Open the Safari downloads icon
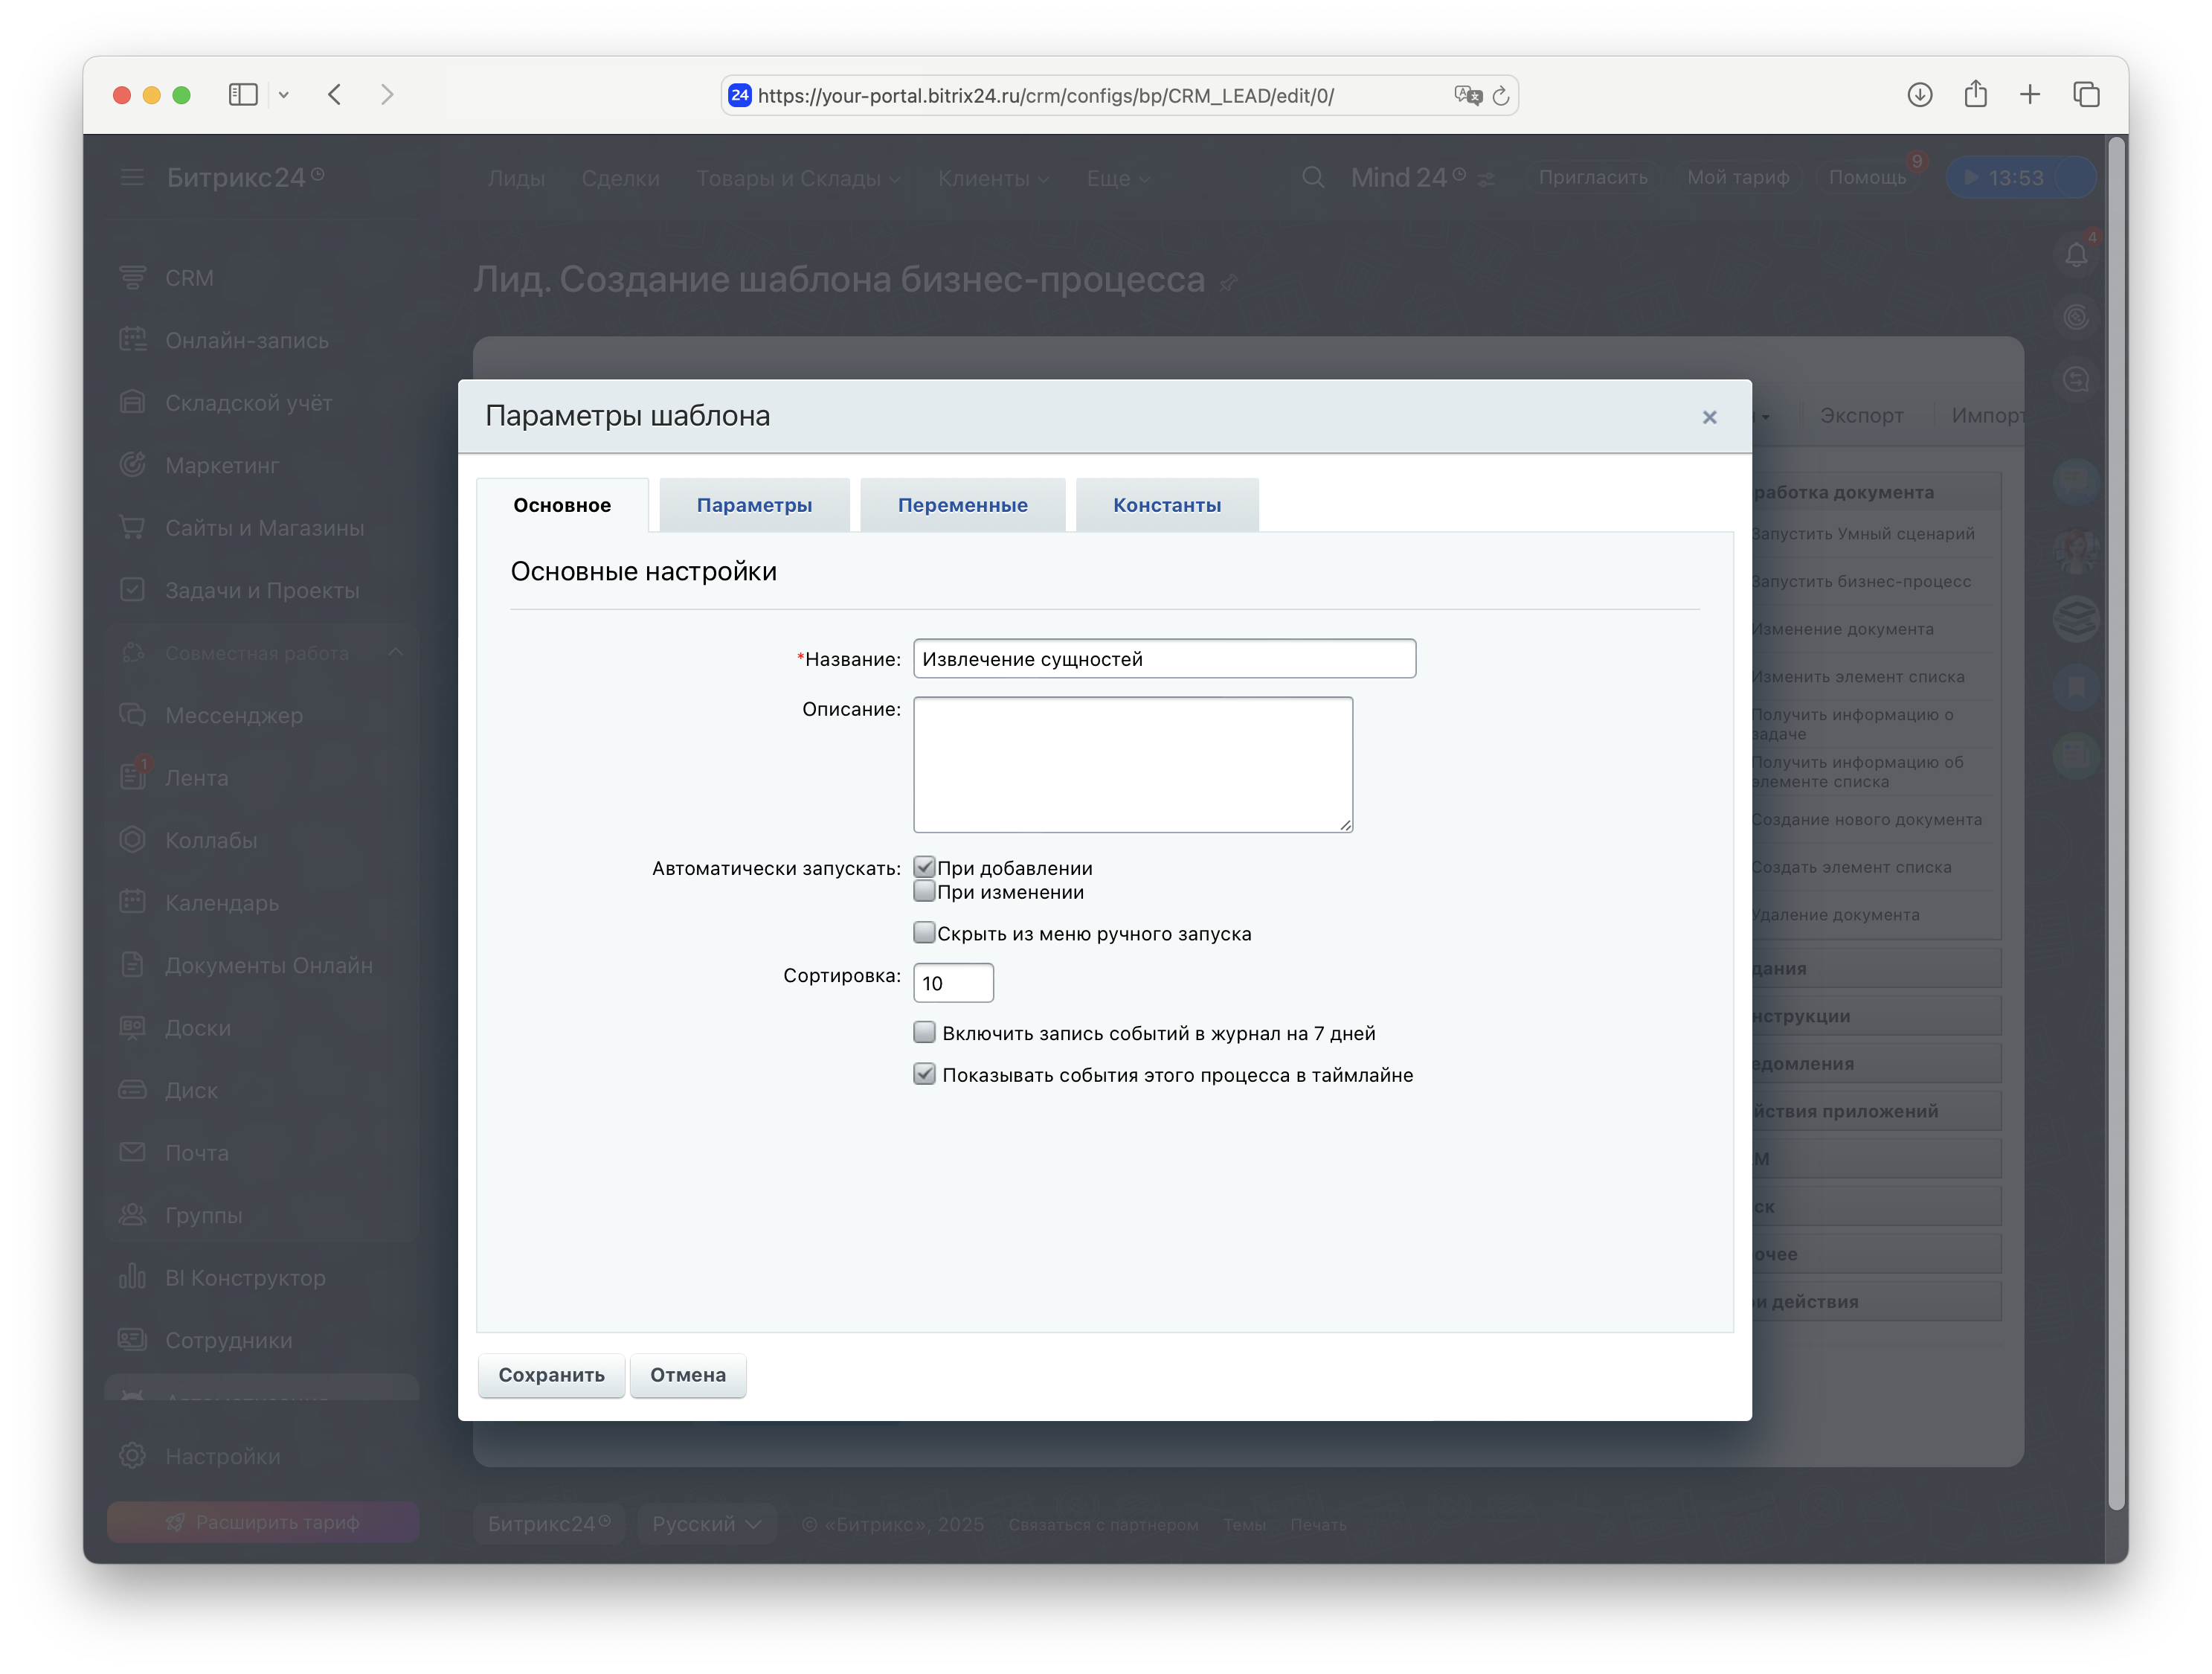2212x1674 pixels. [1919, 95]
